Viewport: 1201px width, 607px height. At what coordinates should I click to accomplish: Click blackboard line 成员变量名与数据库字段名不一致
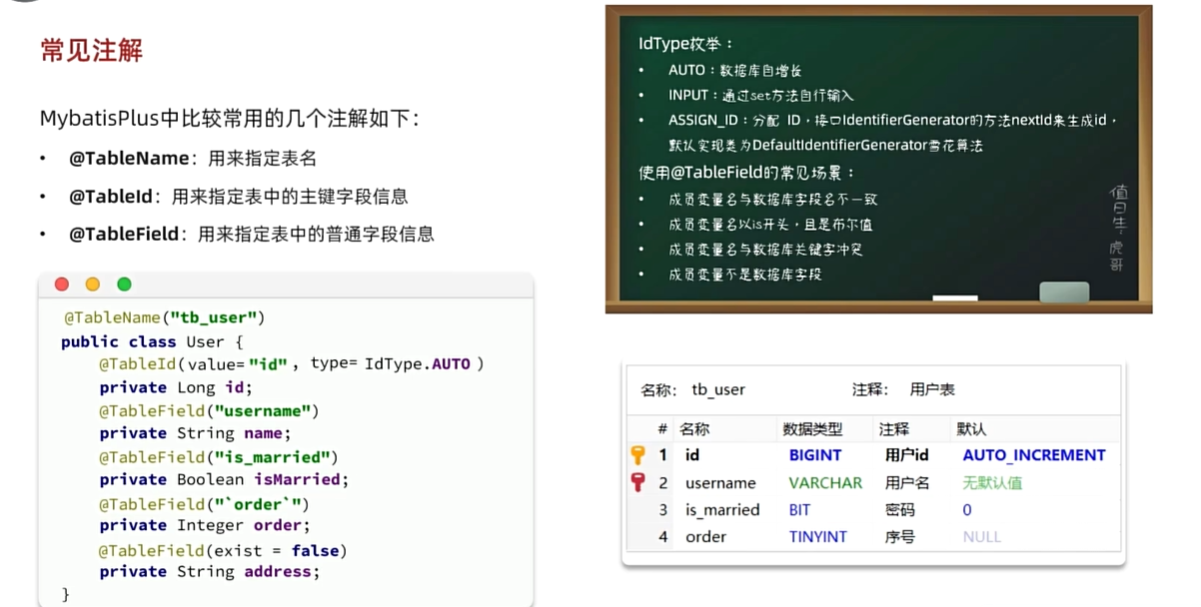[773, 199]
